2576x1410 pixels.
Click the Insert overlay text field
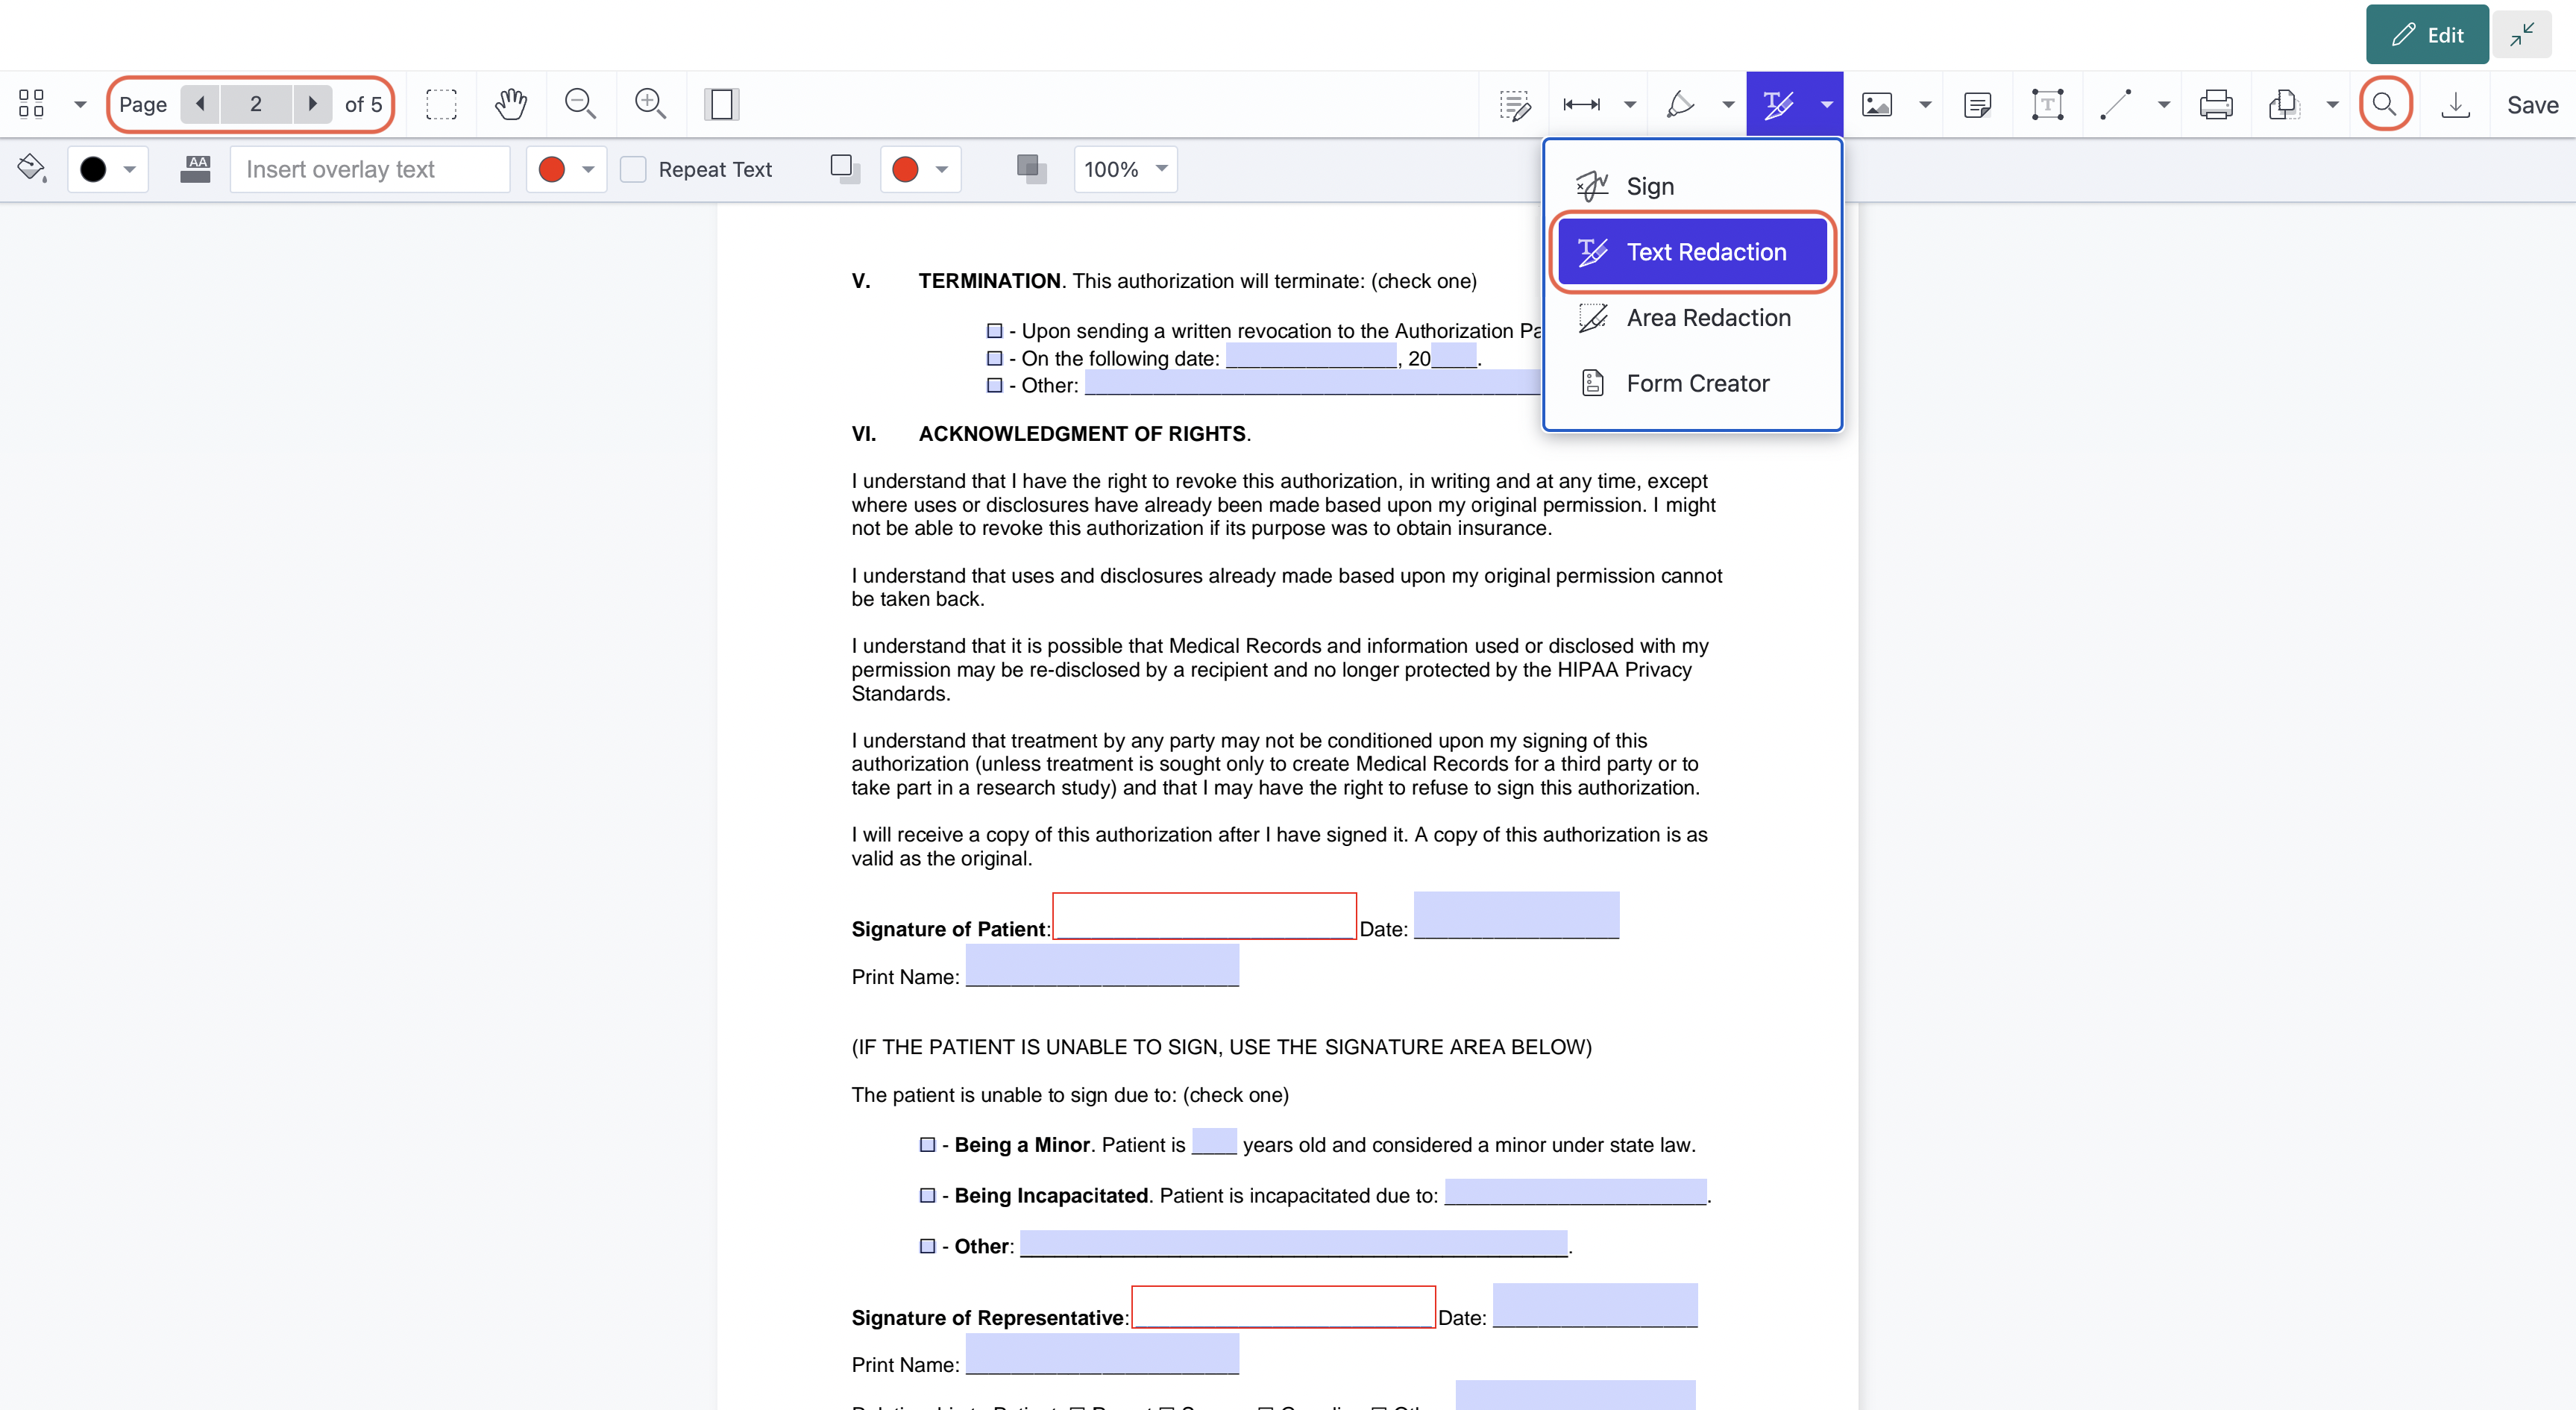[x=369, y=169]
